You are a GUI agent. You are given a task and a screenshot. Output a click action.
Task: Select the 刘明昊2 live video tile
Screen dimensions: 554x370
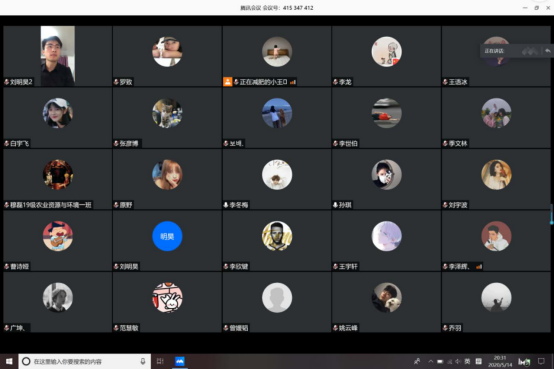pyautogui.click(x=58, y=56)
